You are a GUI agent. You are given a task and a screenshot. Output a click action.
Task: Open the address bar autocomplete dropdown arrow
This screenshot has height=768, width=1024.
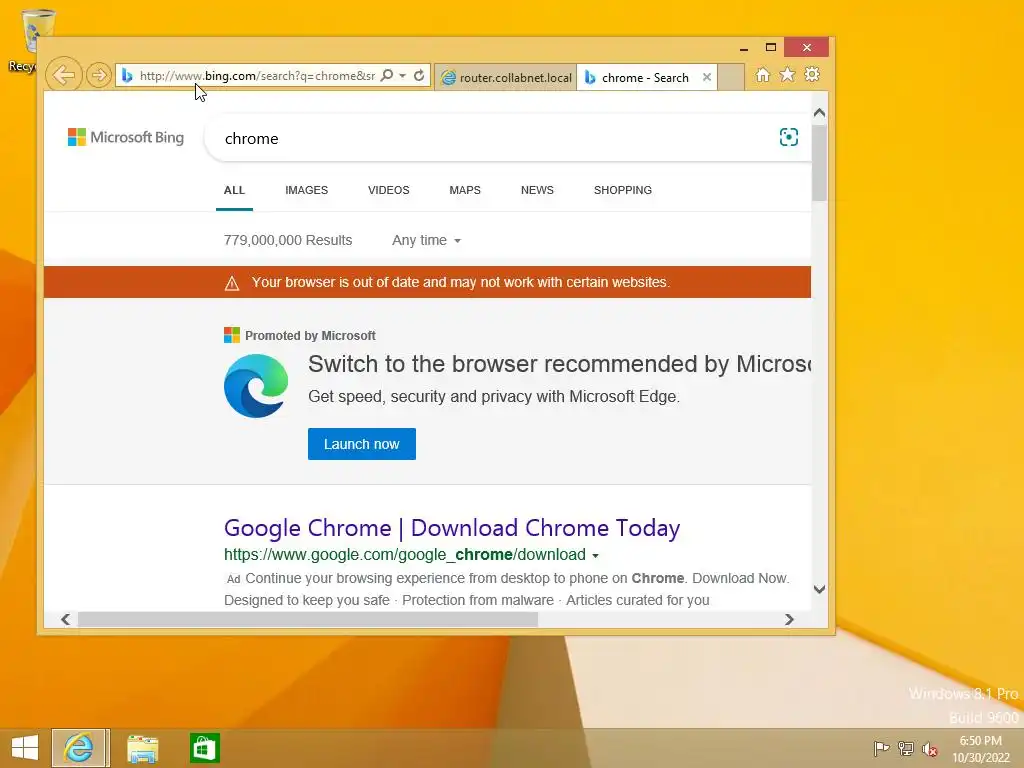tap(402, 76)
